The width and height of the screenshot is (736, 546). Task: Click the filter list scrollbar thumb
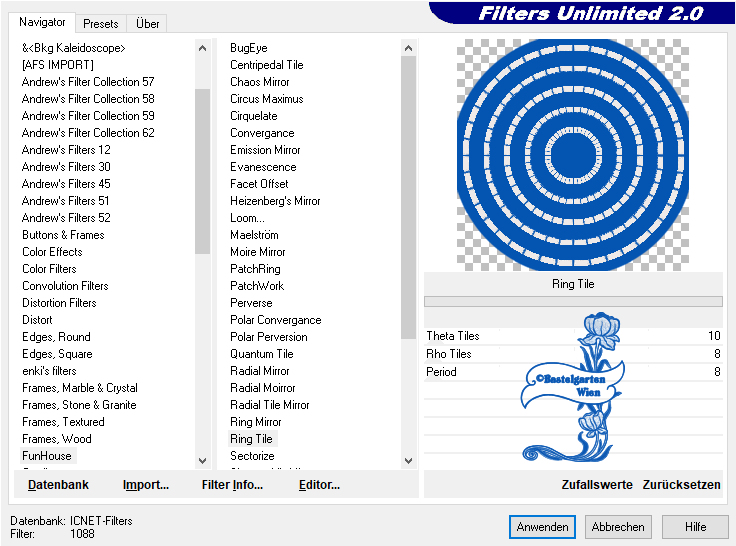pyautogui.click(x=408, y=197)
